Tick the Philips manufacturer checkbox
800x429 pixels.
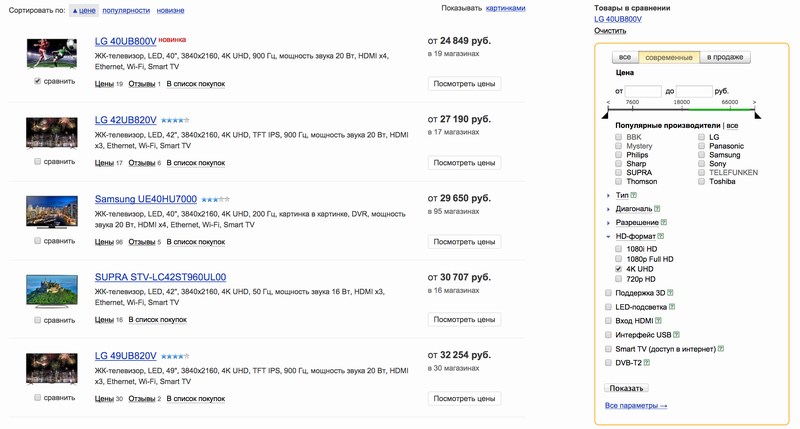(618, 155)
